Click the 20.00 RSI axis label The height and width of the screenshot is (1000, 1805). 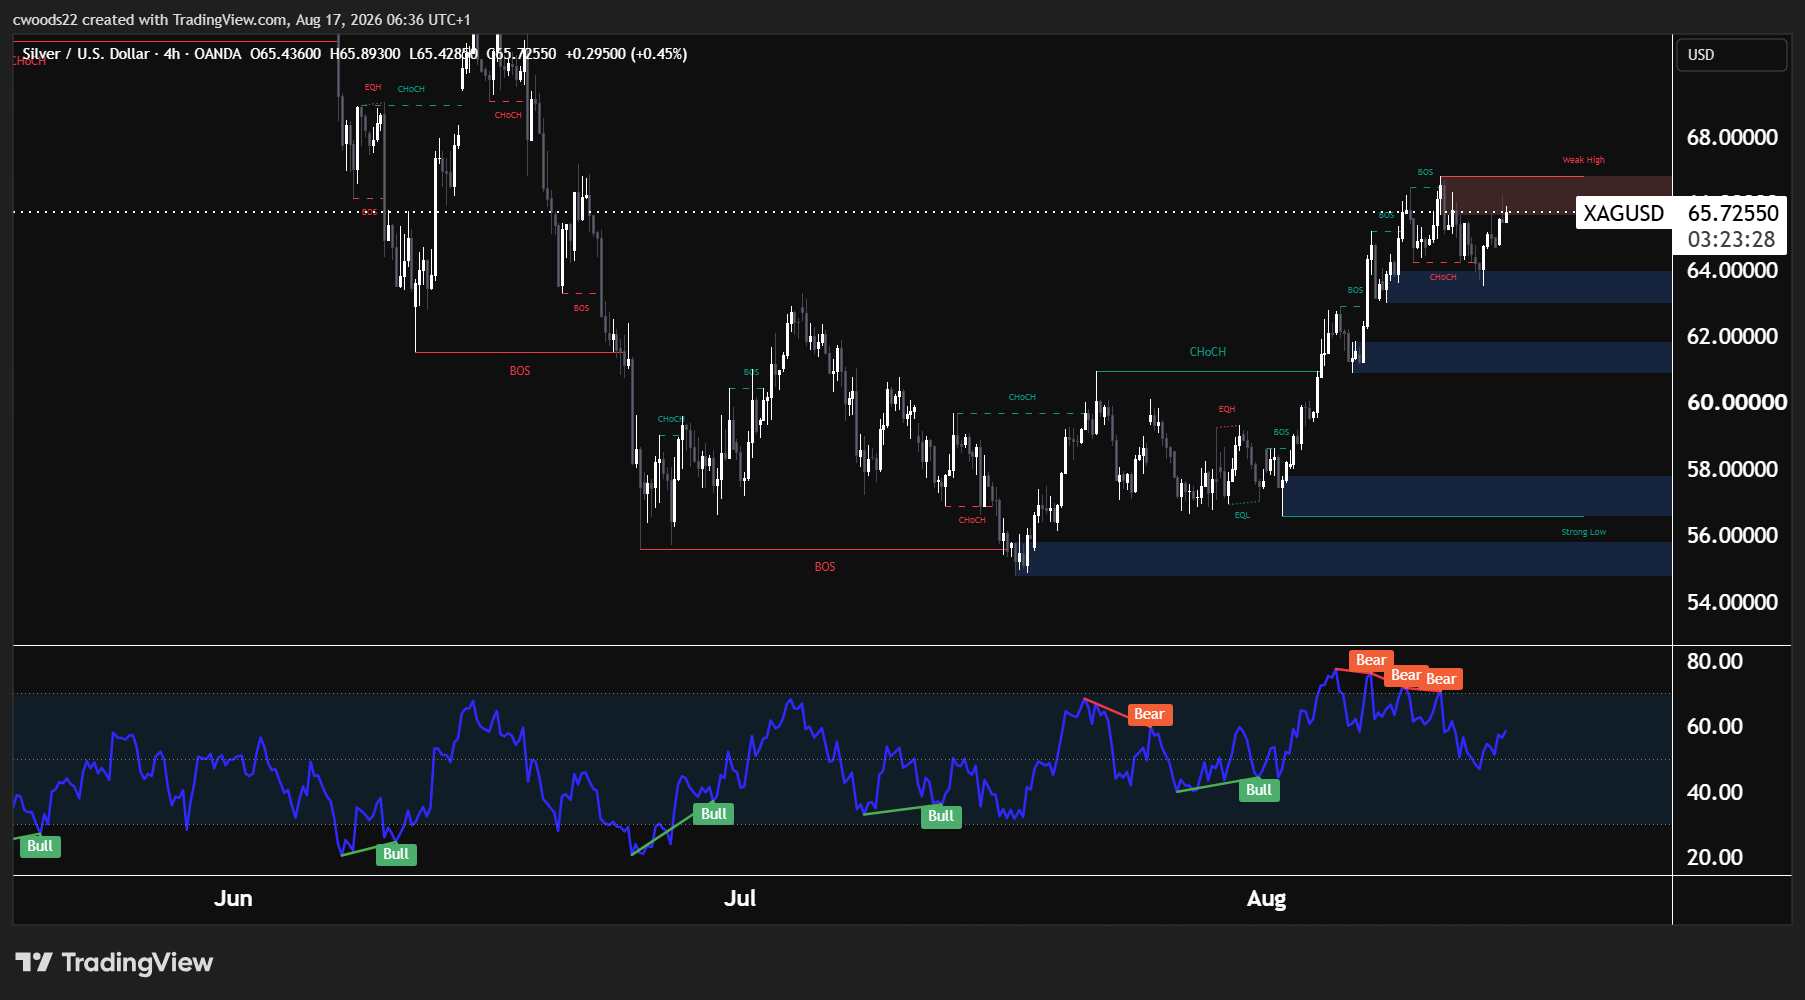pyautogui.click(x=1714, y=857)
